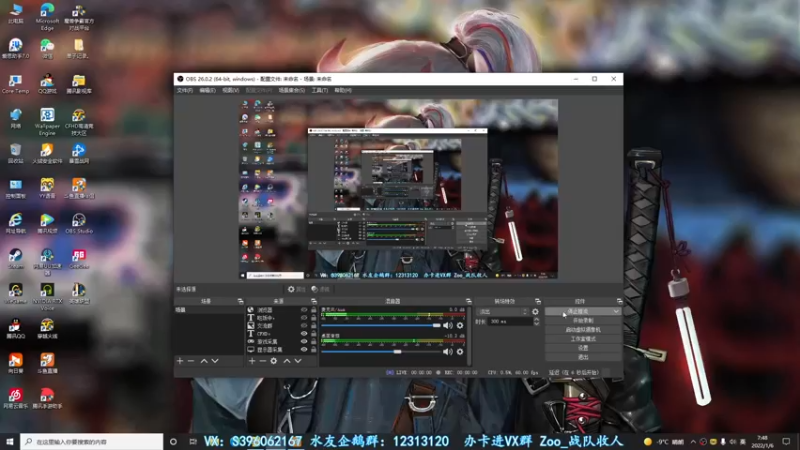800x450 pixels.
Task: Toggle visibility eye of the CFHD text source
Action: pyautogui.click(x=304, y=334)
